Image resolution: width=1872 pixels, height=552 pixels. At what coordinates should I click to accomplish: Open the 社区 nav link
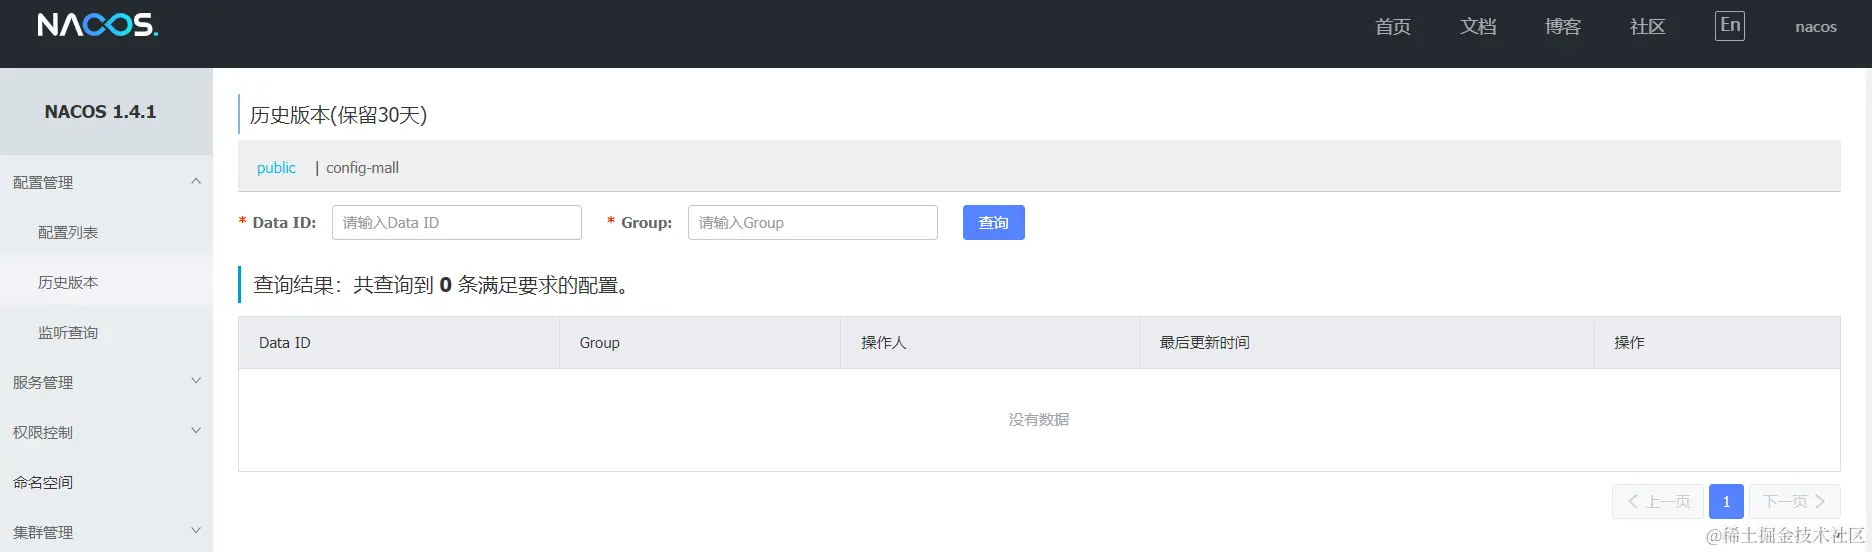pyautogui.click(x=1648, y=27)
